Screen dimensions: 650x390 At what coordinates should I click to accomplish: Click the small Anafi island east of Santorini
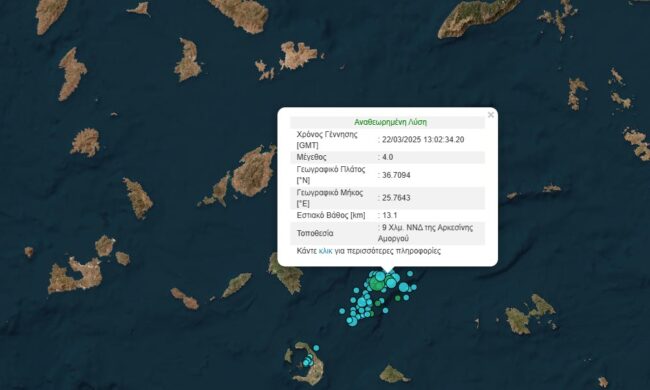[x=393, y=374]
